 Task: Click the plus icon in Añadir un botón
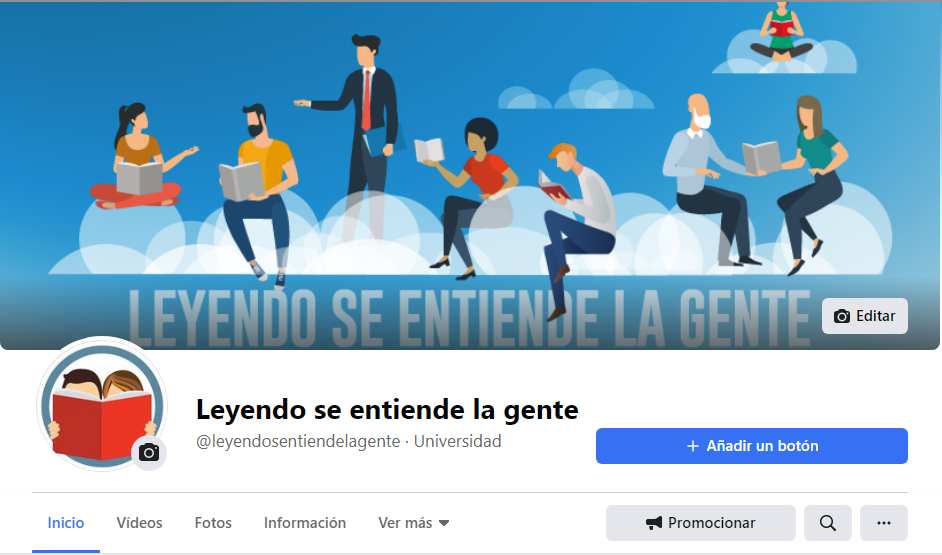(693, 446)
